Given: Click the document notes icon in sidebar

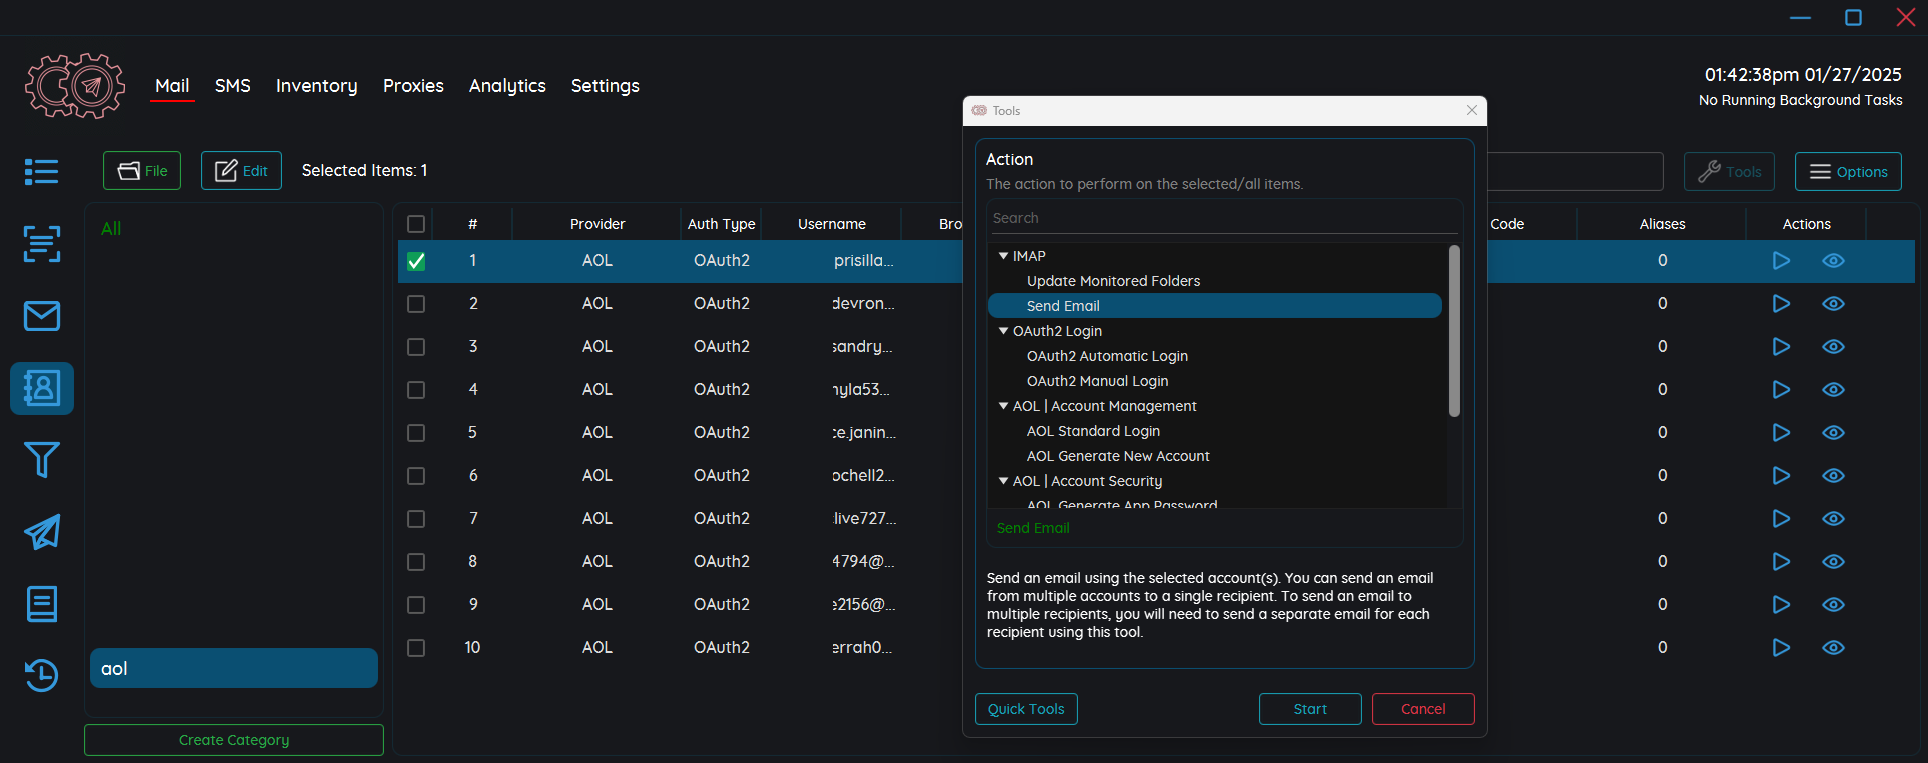Looking at the screenshot, I should point(41,604).
